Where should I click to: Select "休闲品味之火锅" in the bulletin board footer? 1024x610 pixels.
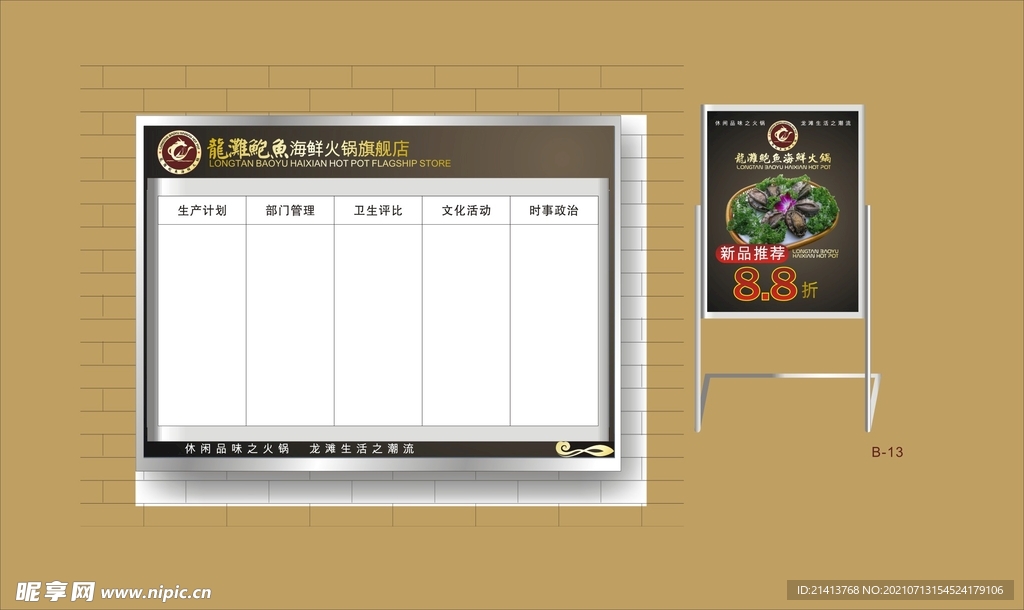pos(237,449)
